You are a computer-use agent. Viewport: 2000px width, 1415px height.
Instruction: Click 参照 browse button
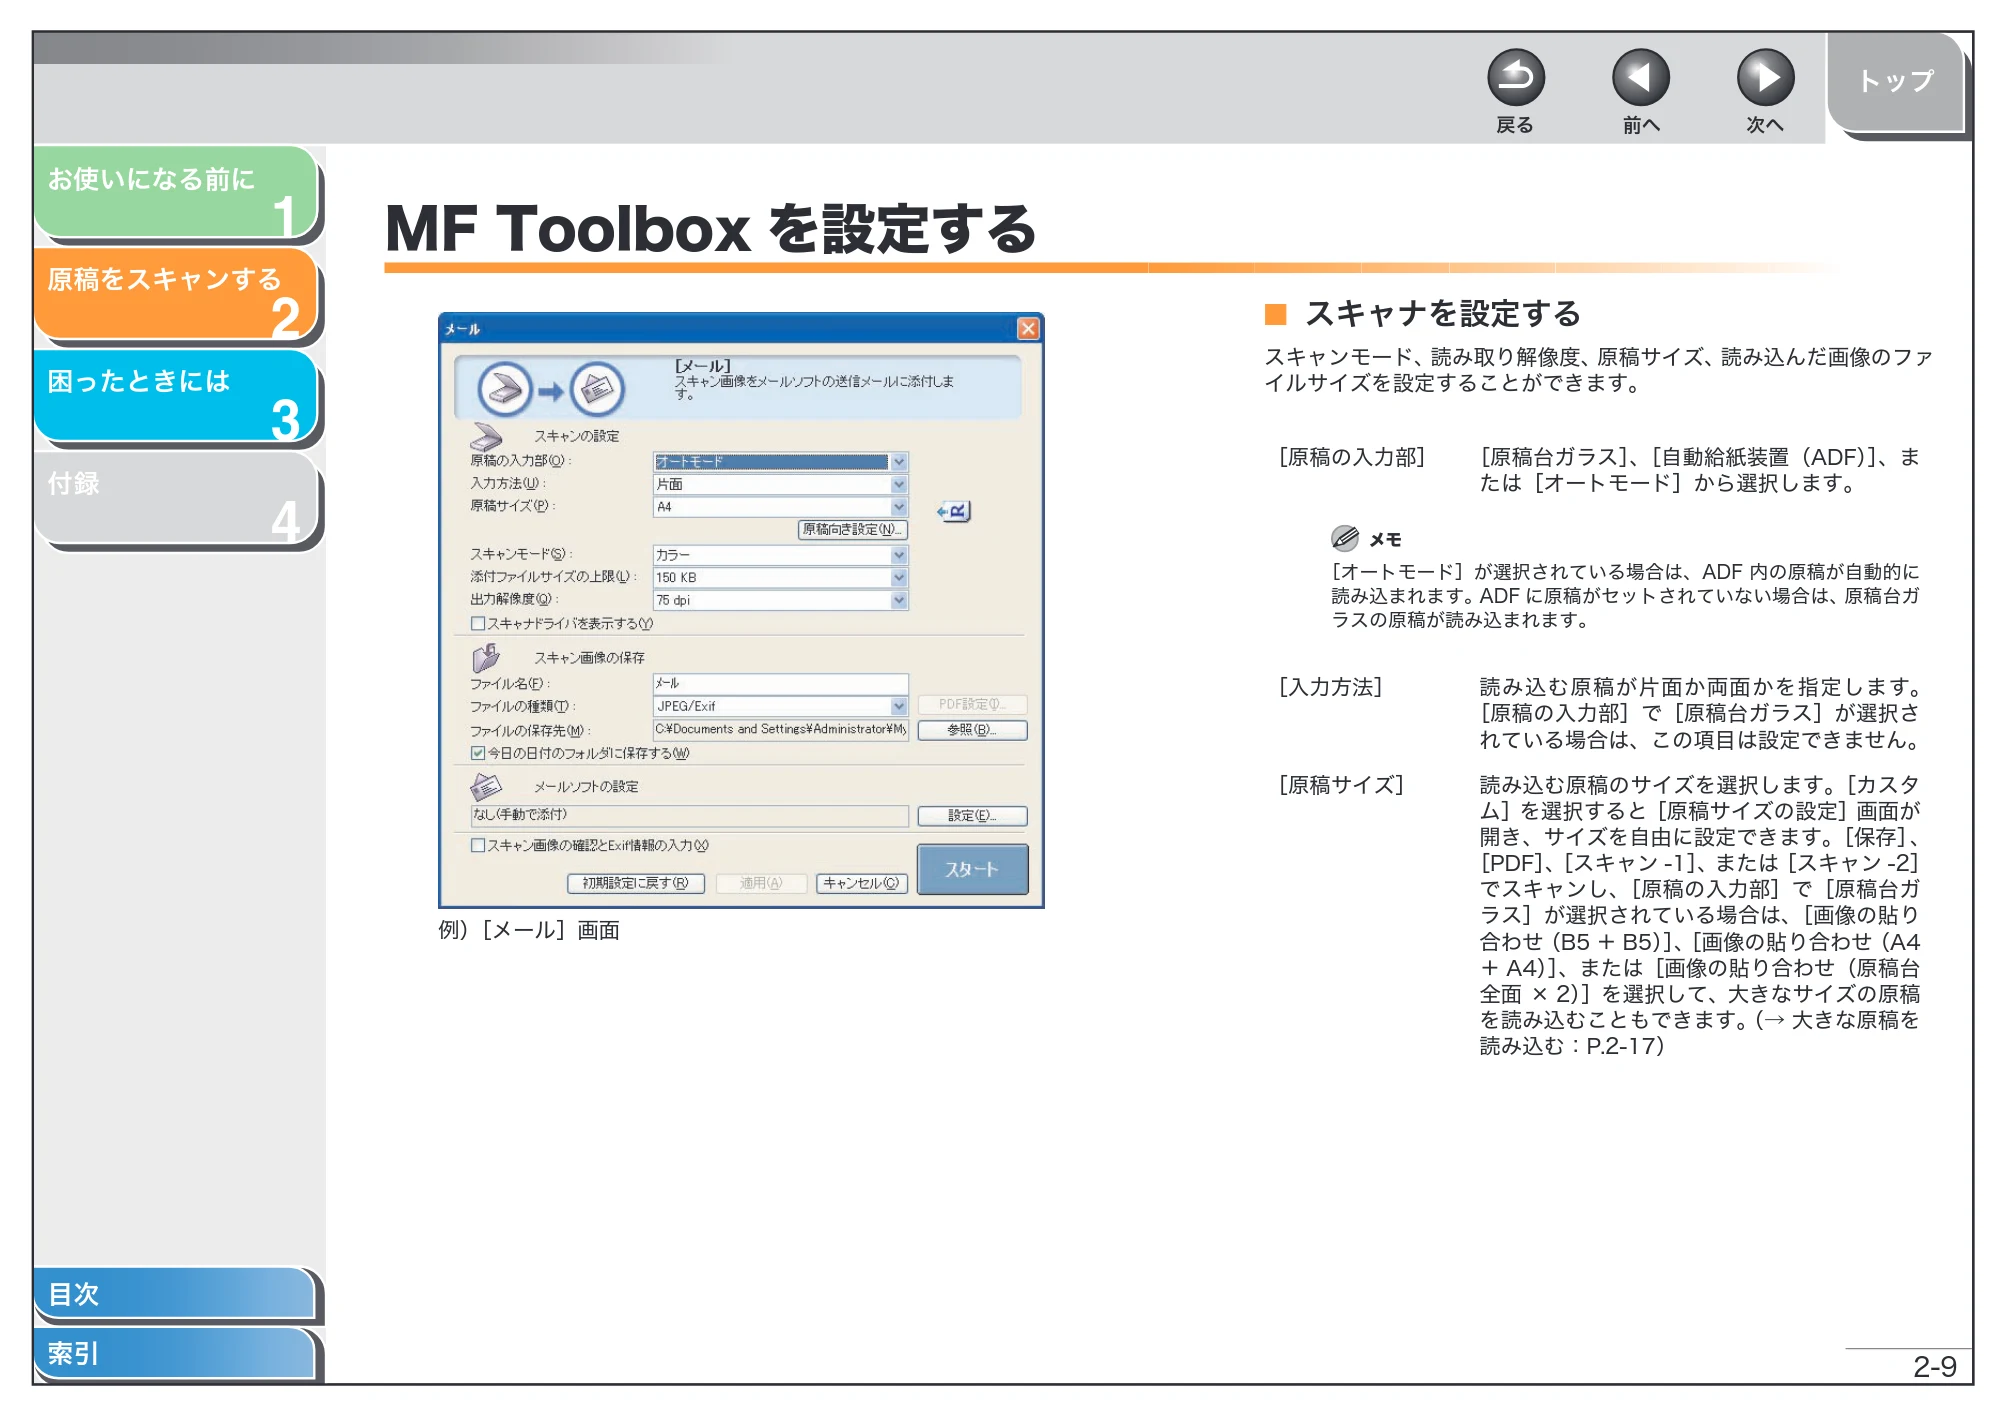(972, 730)
